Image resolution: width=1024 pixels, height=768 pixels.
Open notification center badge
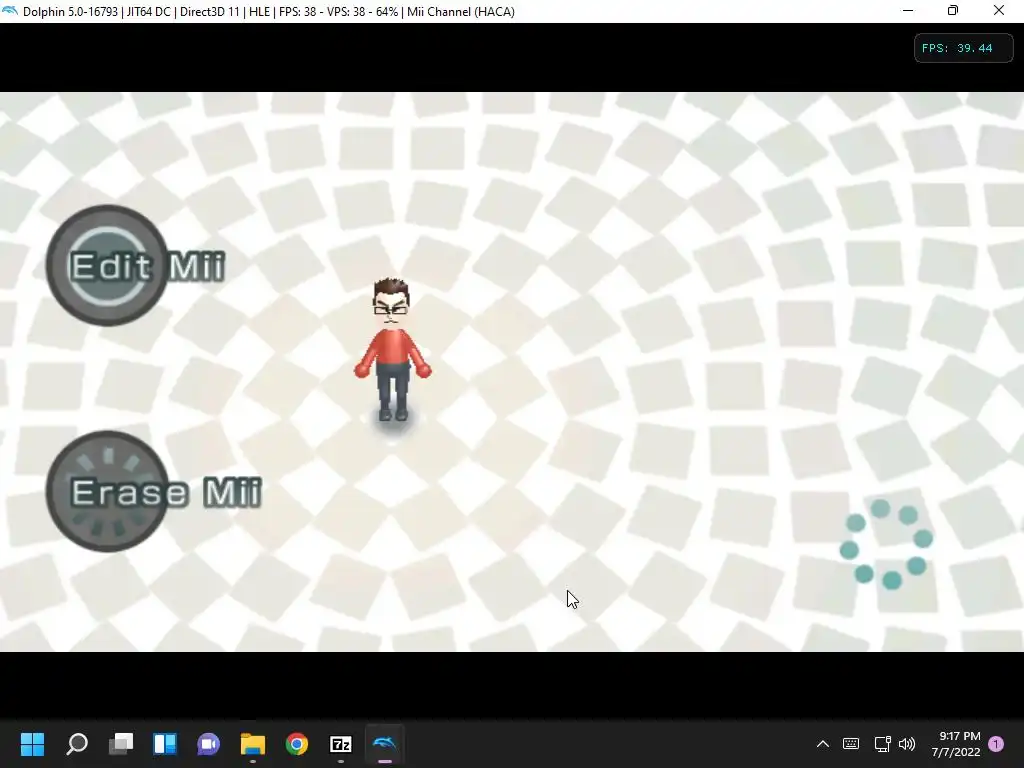[x=996, y=744]
